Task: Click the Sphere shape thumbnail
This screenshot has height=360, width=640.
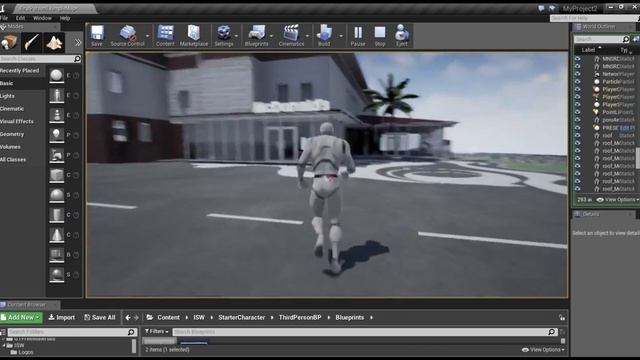Action: tap(57, 195)
